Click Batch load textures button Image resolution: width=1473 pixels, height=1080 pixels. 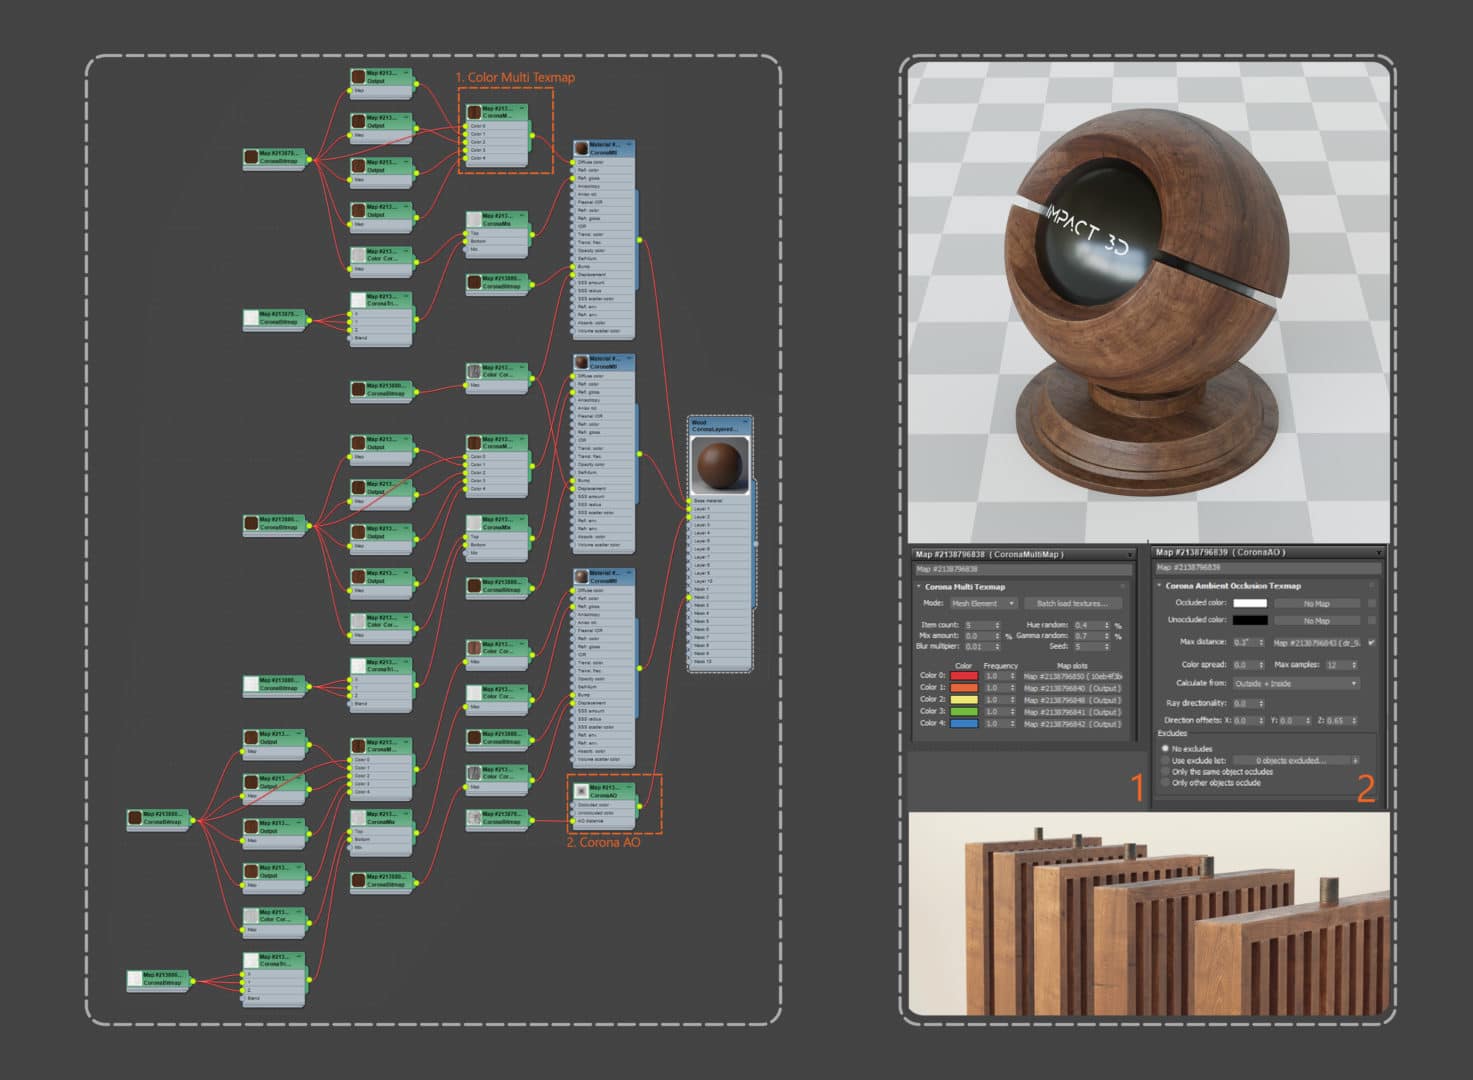(1072, 603)
